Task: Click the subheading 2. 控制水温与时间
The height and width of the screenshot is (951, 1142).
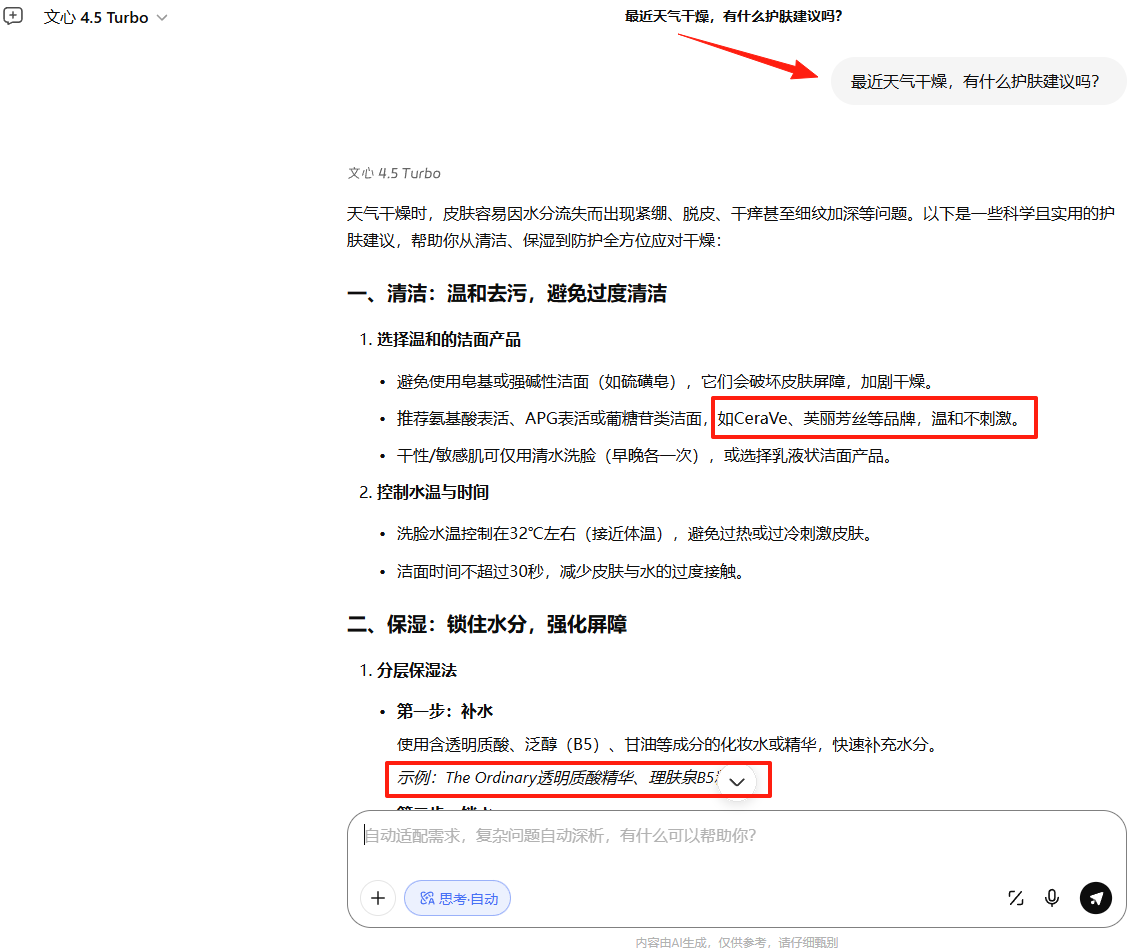Action: 424,492
